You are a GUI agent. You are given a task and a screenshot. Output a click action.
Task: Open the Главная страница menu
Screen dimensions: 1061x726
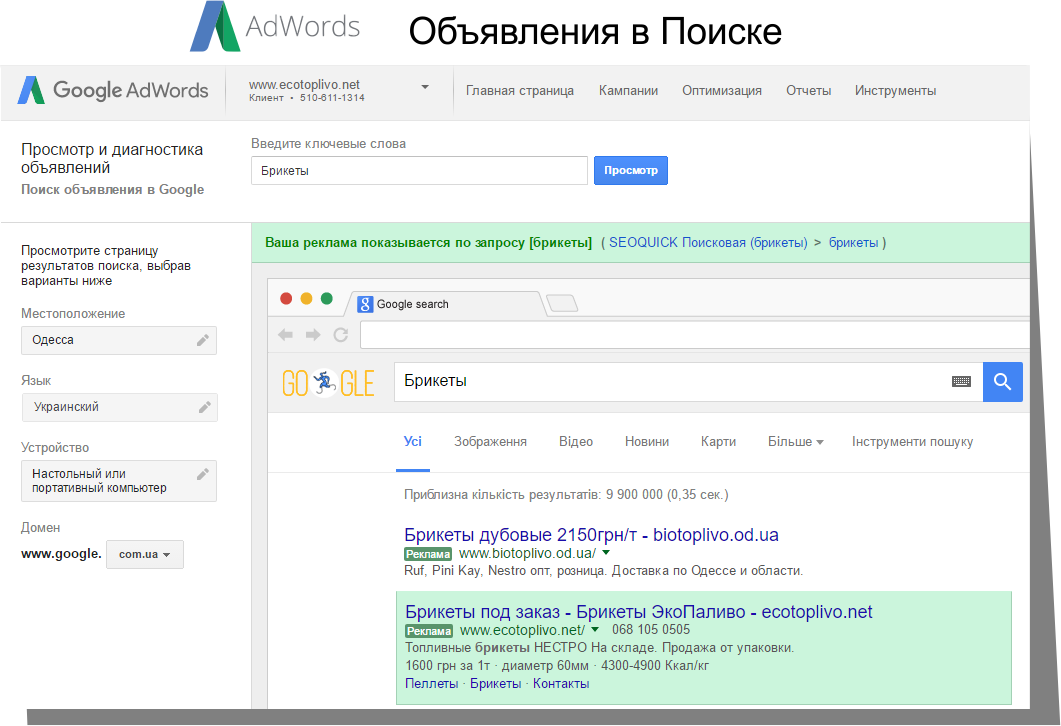[x=520, y=91]
